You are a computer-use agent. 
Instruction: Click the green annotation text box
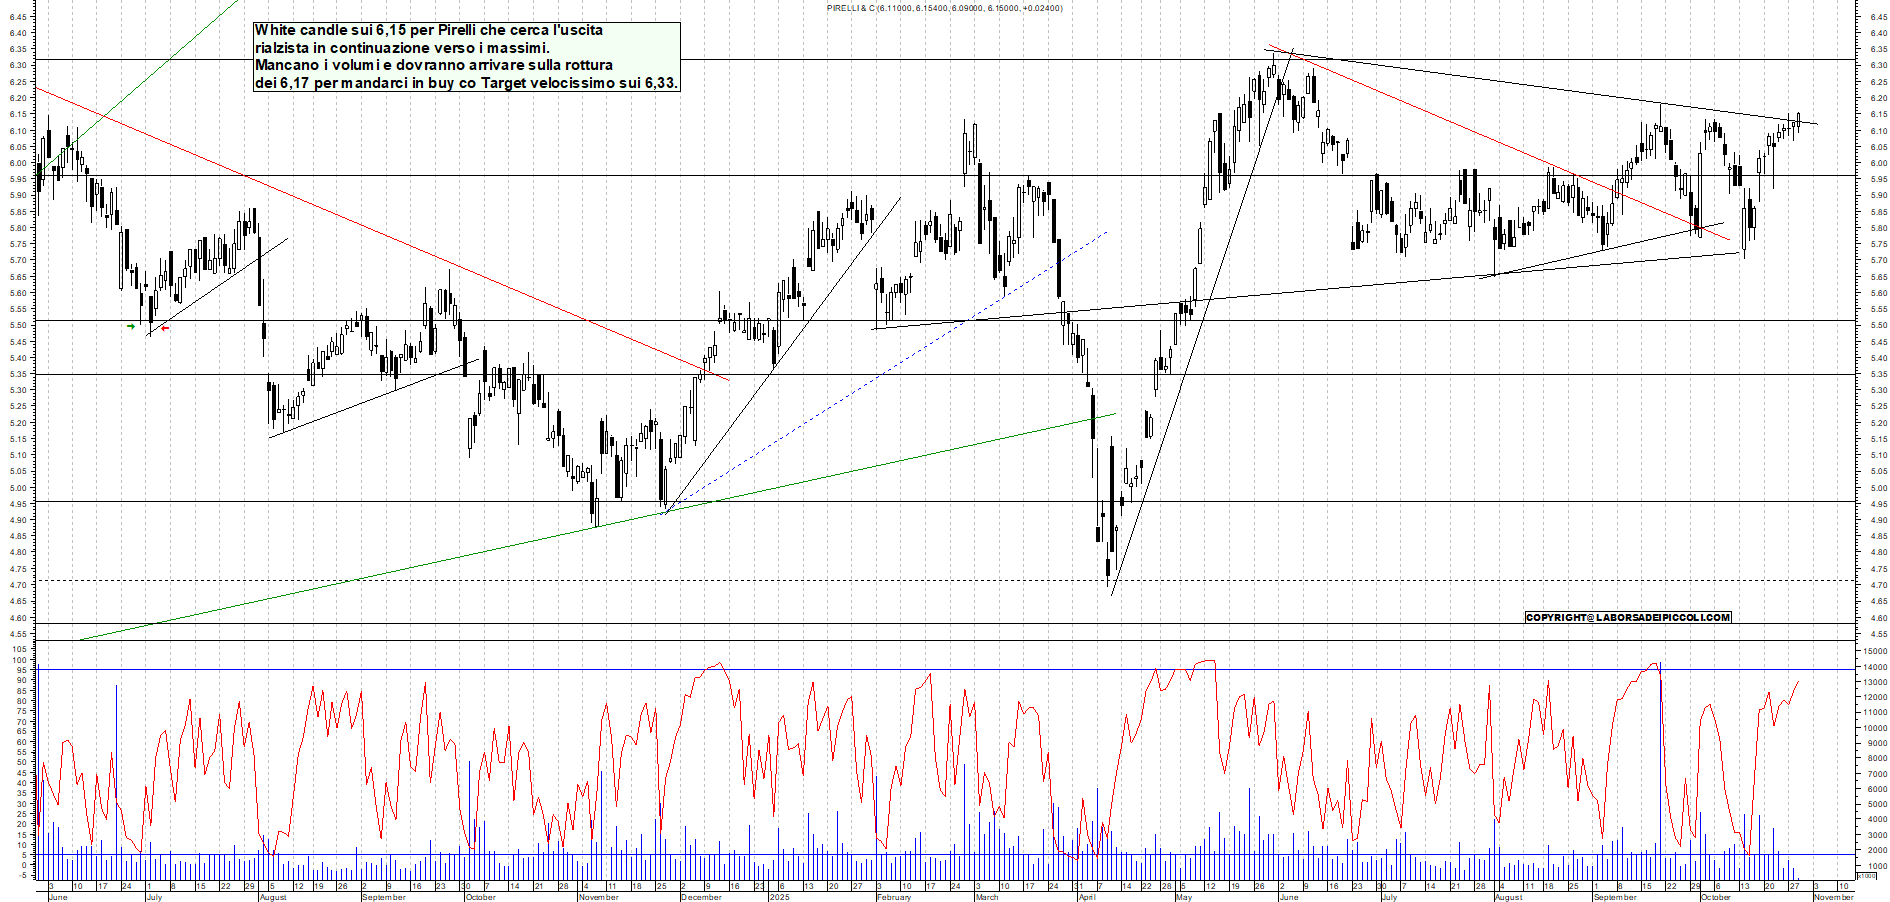(x=465, y=57)
